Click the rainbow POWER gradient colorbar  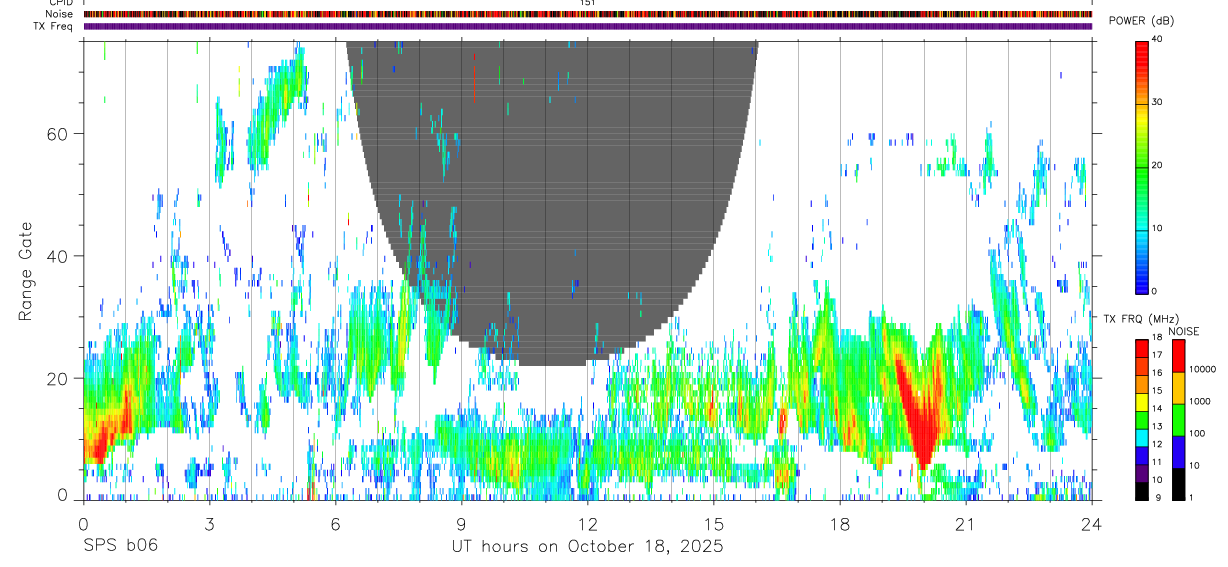(1141, 166)
